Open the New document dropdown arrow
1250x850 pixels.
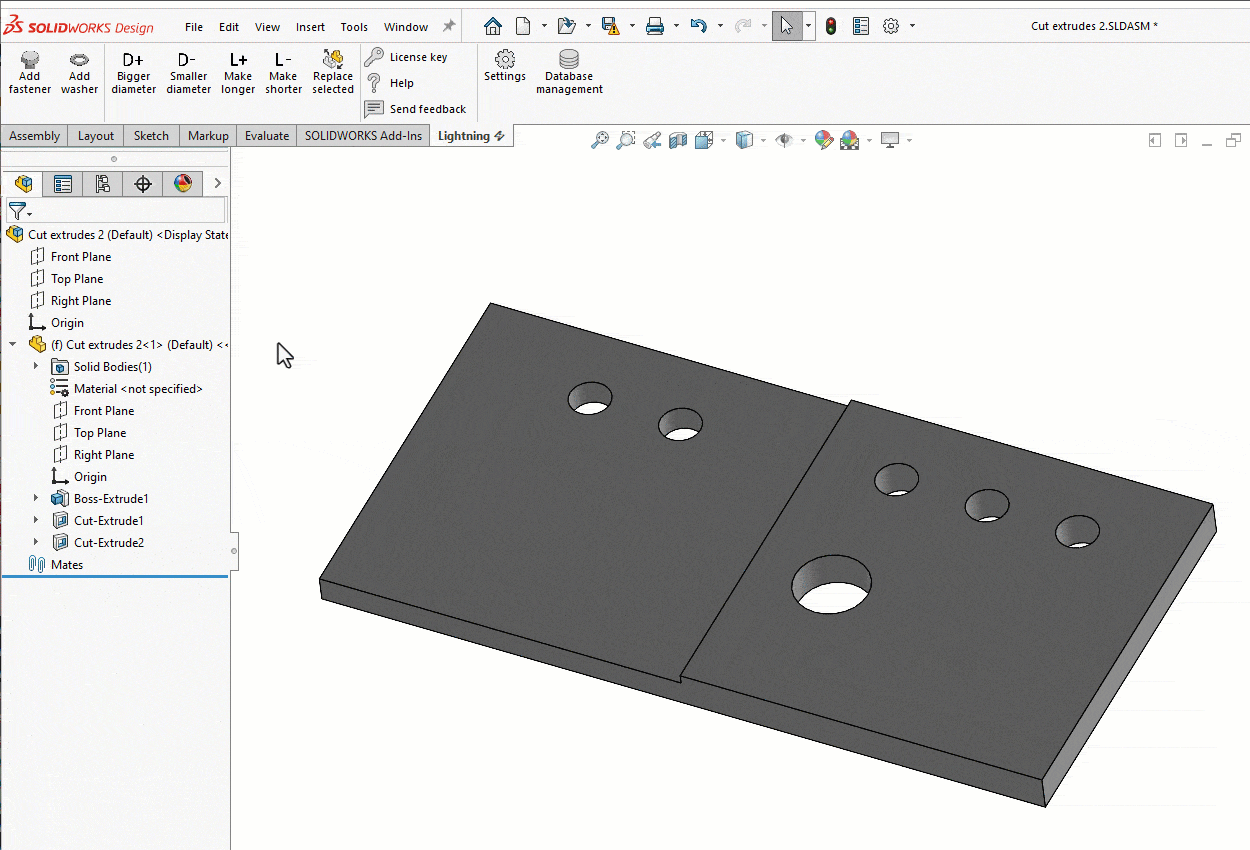coord(544,27)
